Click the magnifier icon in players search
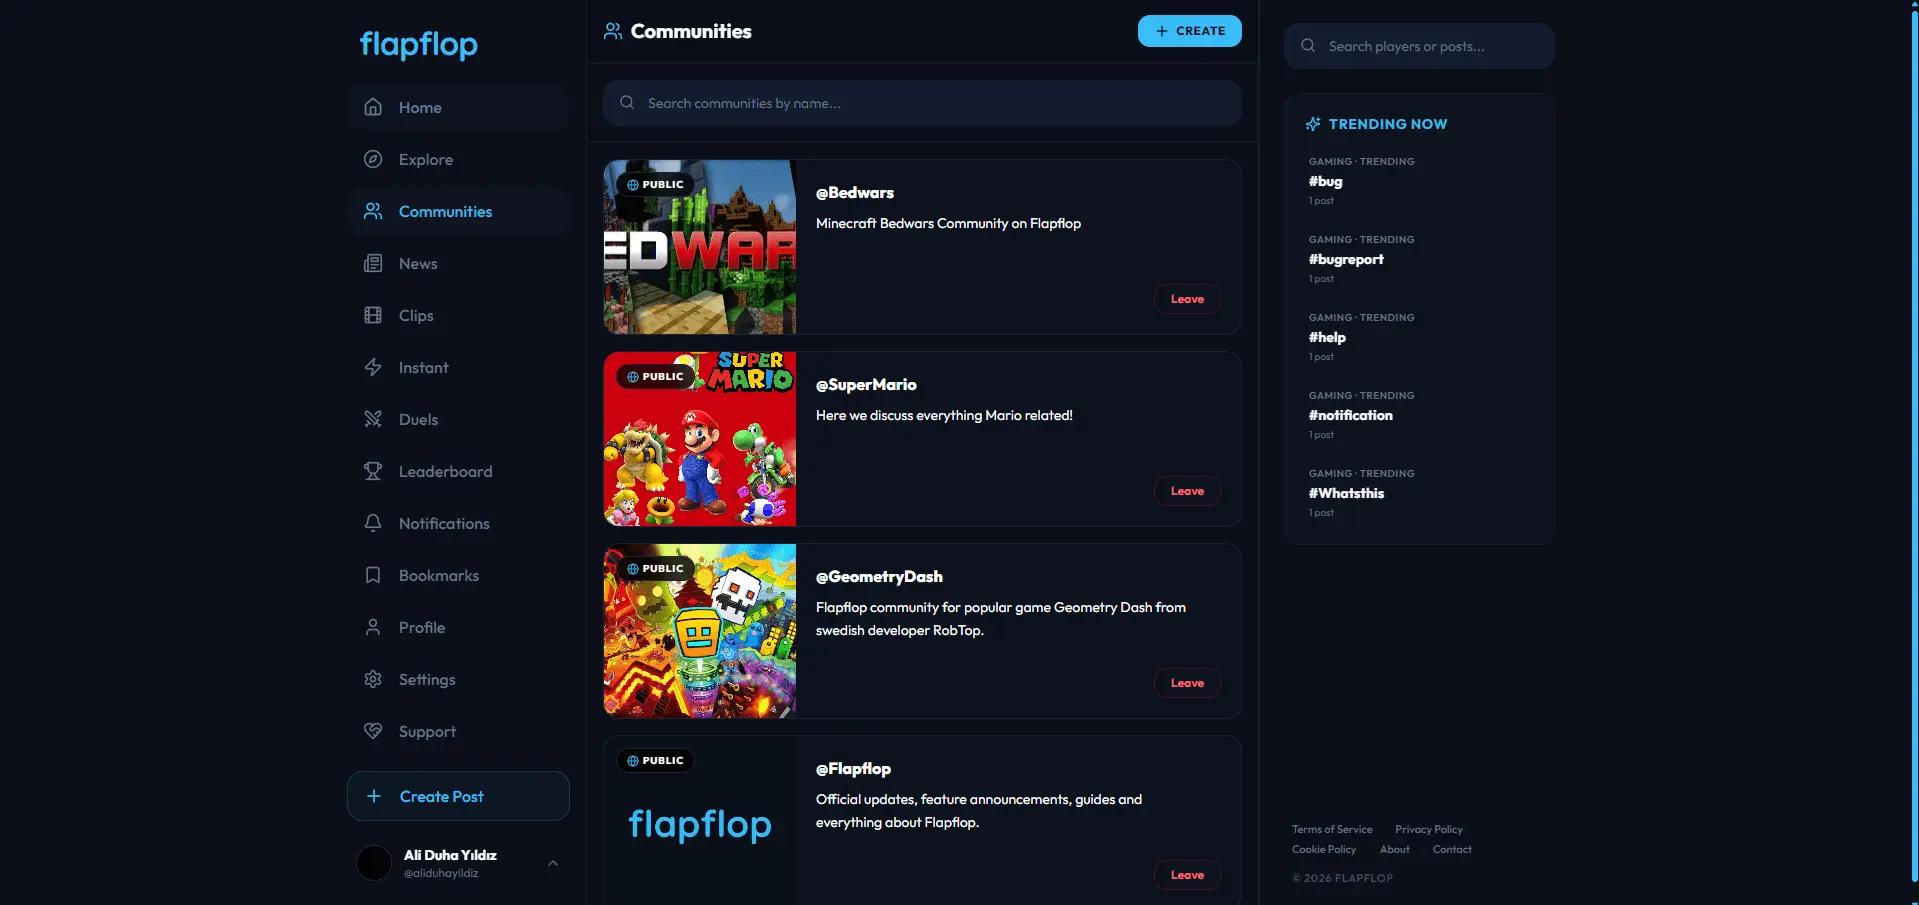This screenshot has height=905, width=1919. point(1308,45)
